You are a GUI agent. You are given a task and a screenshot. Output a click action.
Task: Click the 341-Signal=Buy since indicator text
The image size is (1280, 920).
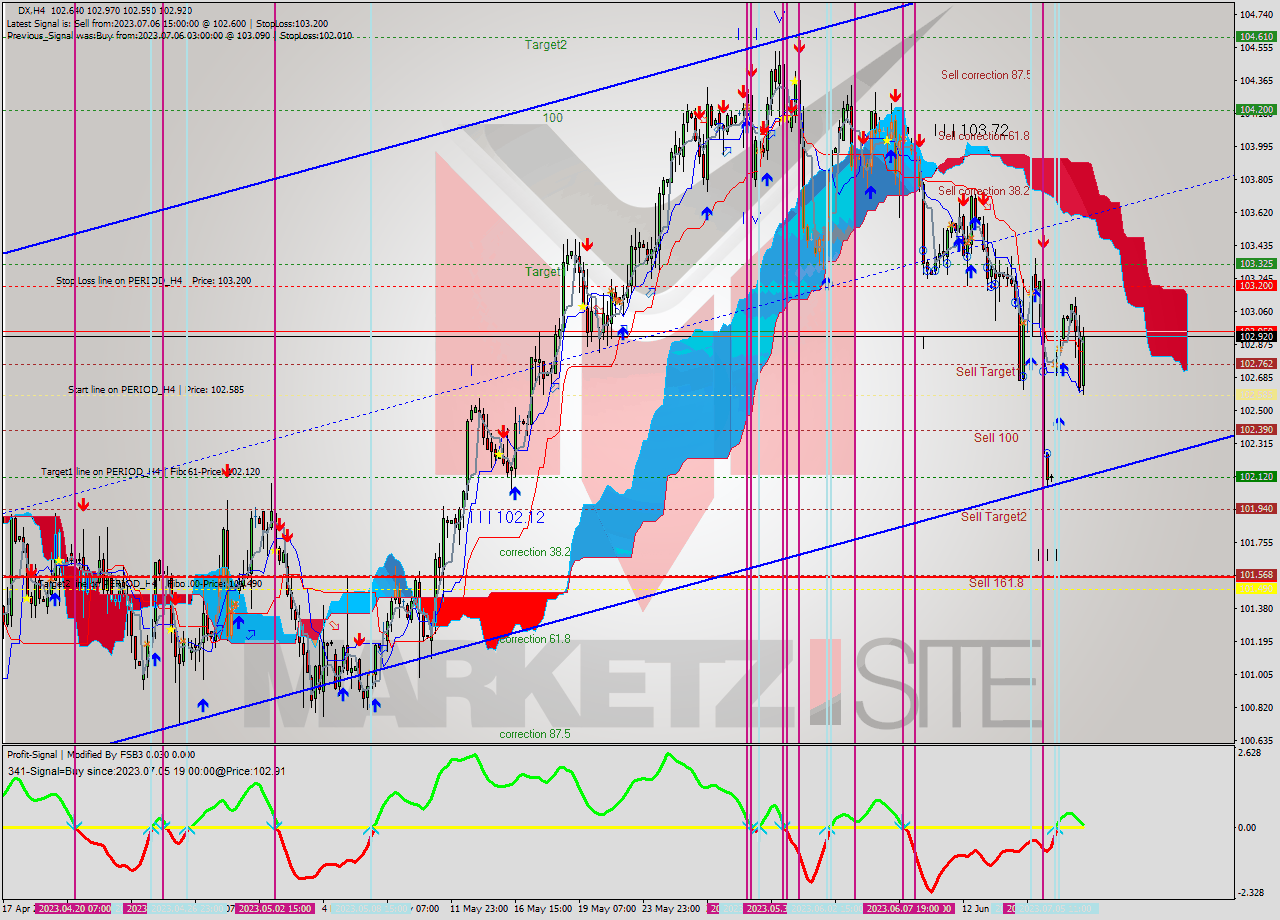tap(146, 771)
